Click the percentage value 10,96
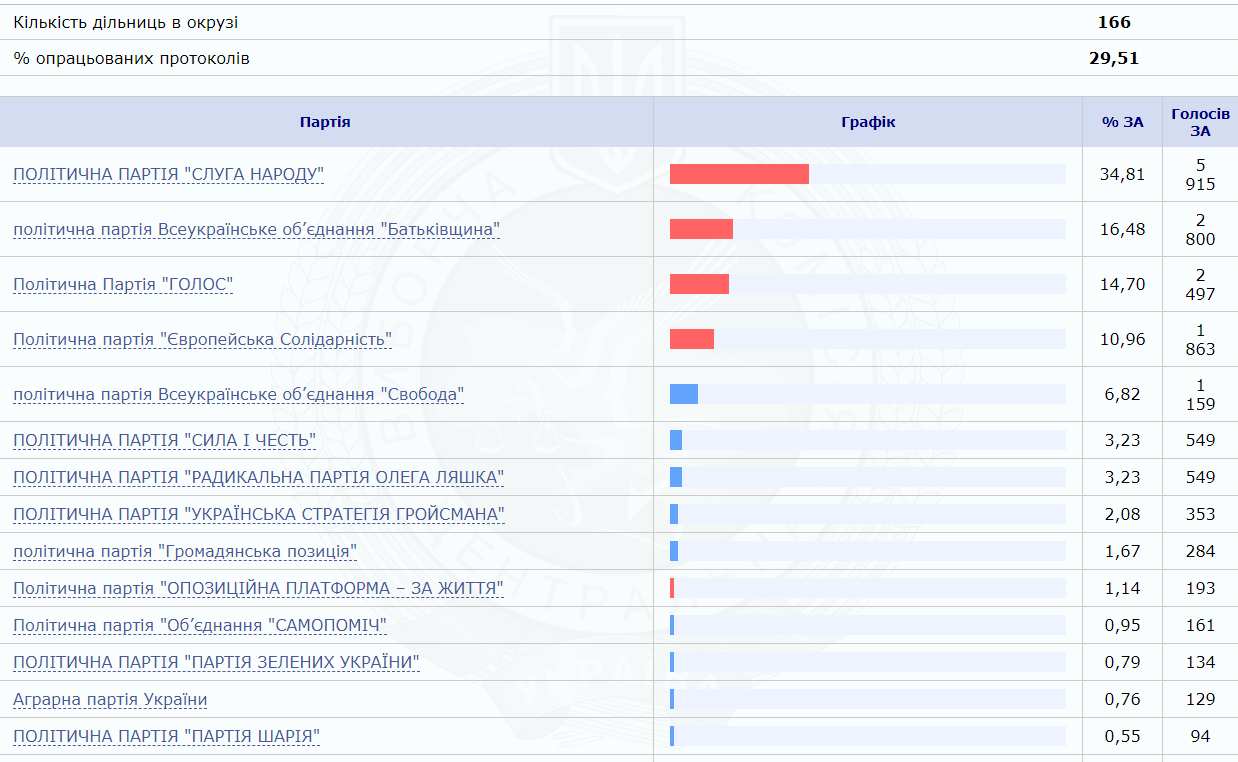The image size is (1238, 762). click(x=1122, y=340)
